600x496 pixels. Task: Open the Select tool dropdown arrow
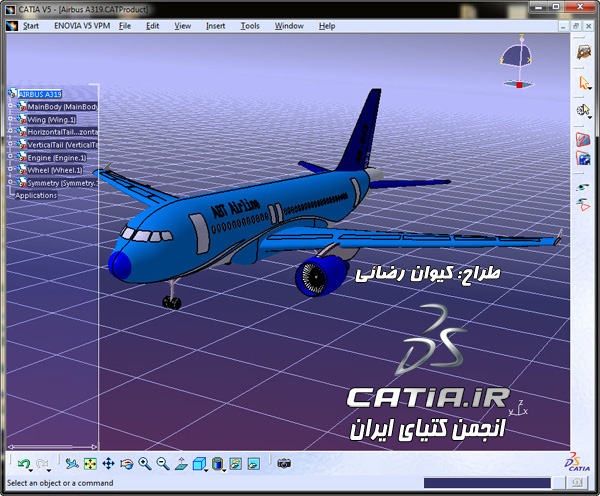[590, 89]
